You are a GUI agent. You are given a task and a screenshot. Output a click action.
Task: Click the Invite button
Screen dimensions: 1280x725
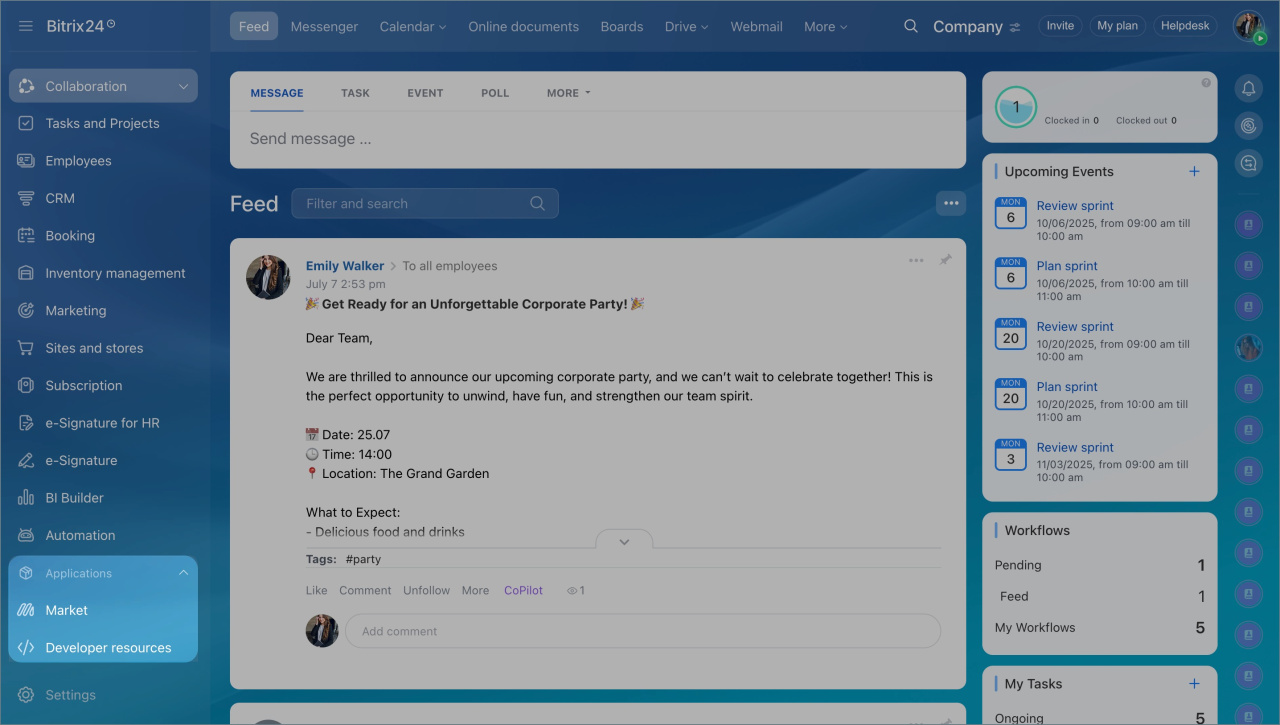coord(1060,26)
